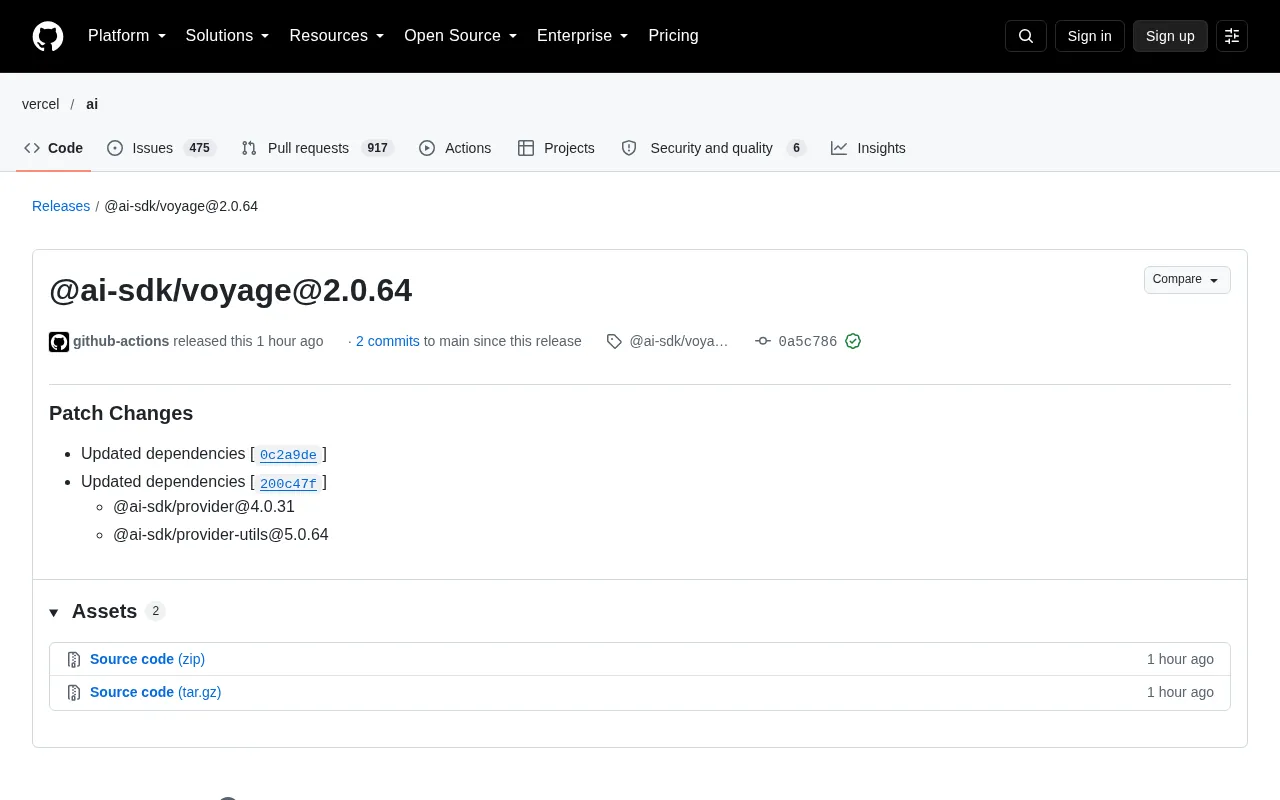The image size is (1280, 800).
Task: Click the zip file icon for Source code
Action: 74,660
